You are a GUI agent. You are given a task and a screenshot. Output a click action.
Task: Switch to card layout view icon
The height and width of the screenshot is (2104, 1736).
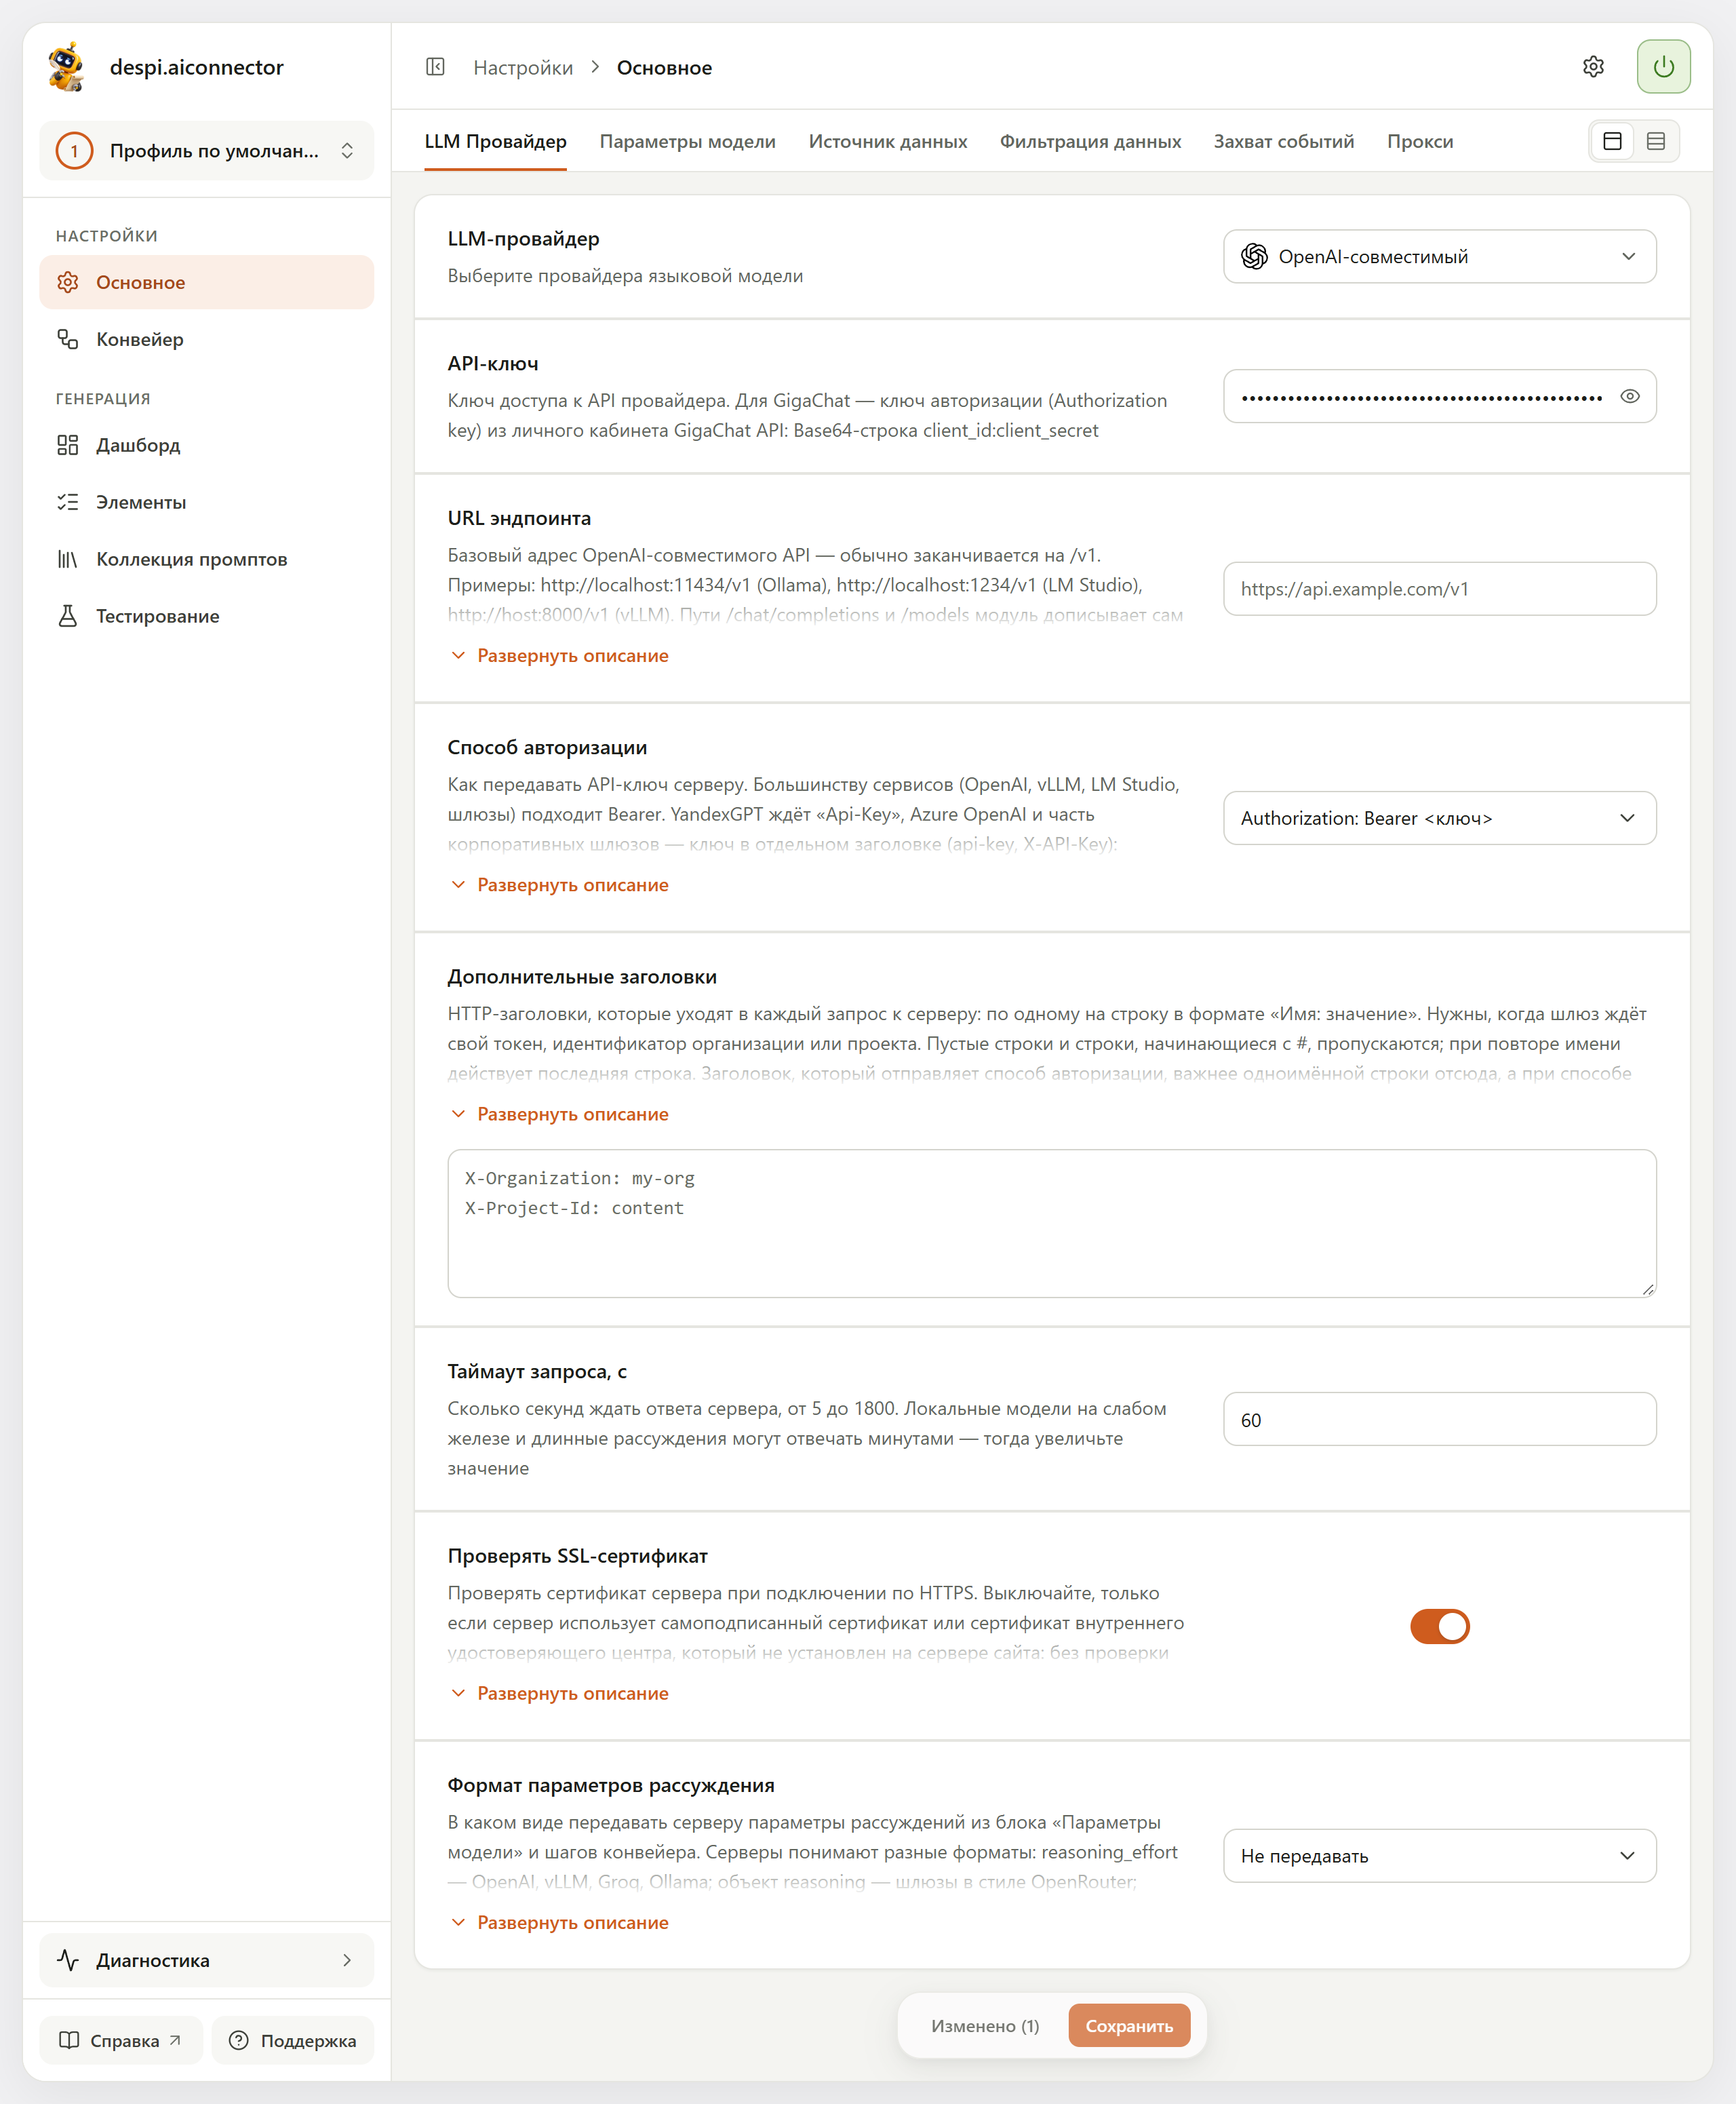[x=1612, y=141]
